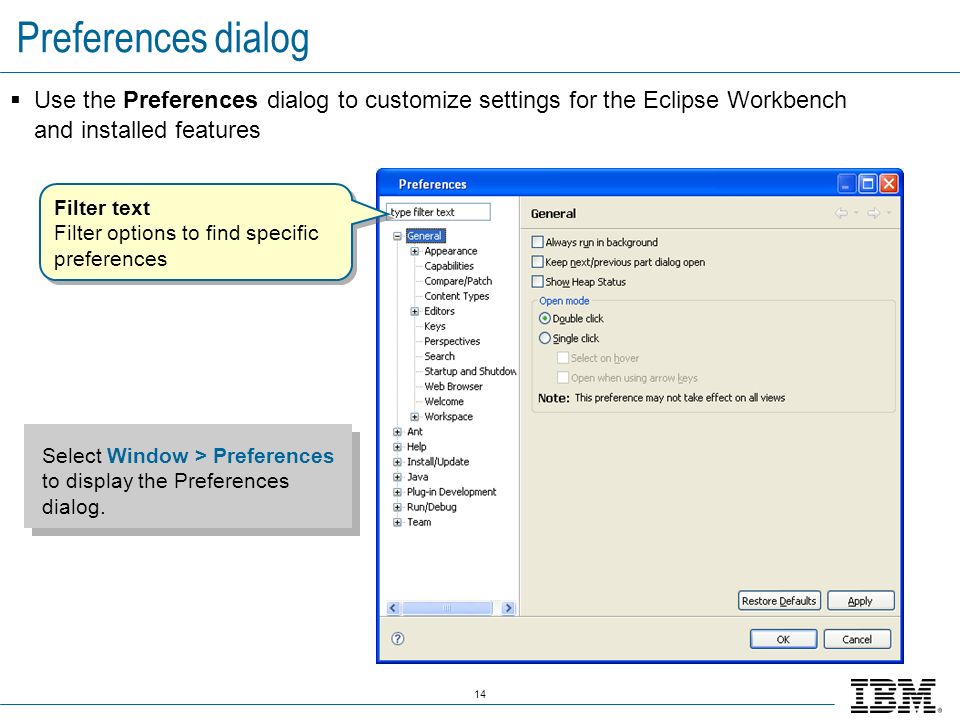960x720 pixels.
Task: Click the tree horizontal scrollbar thumb
Action: pos(447,608)
